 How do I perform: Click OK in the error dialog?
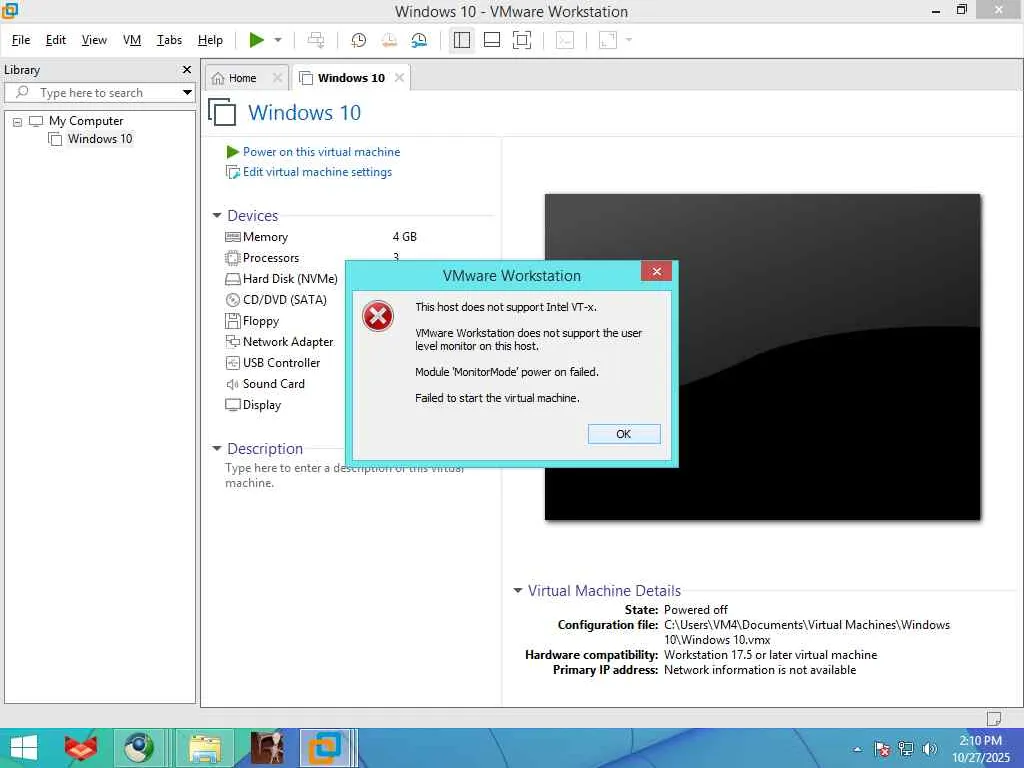(x=624, y=434)
